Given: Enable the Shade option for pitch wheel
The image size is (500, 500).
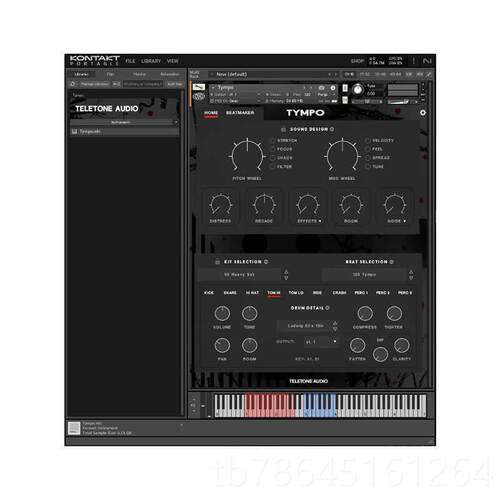Looking at the screenshot, I should click(x=273, y=158).
